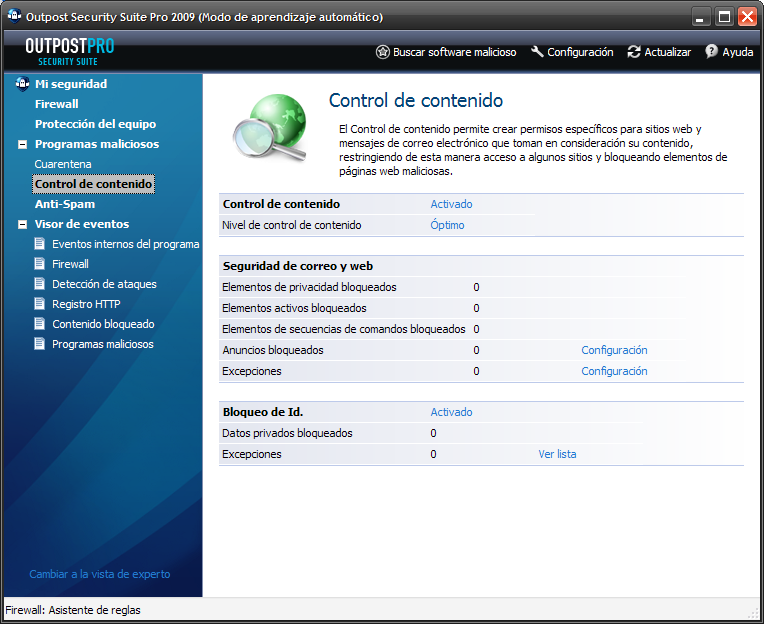The height and width of the screenshot is (624, 764).
Task: Click the malware scan target icon
Action: tap(383, 52)
